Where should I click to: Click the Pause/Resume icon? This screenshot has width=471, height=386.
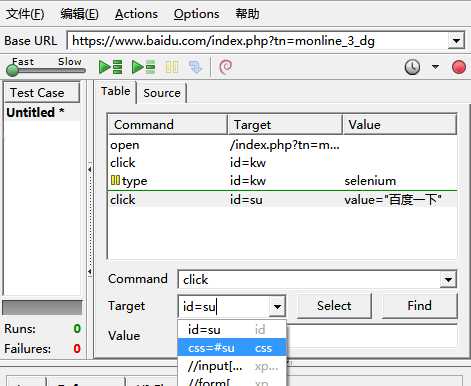point(172,67)
